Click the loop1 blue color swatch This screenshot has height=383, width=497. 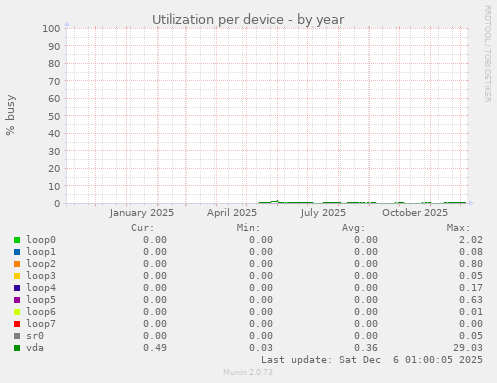click(x=17, y=252)
